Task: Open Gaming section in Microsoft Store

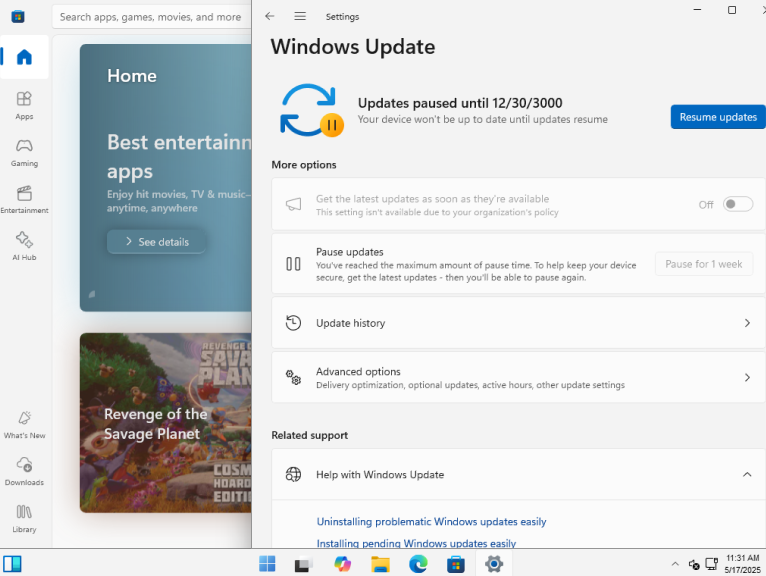Action: tap(24, 152)
